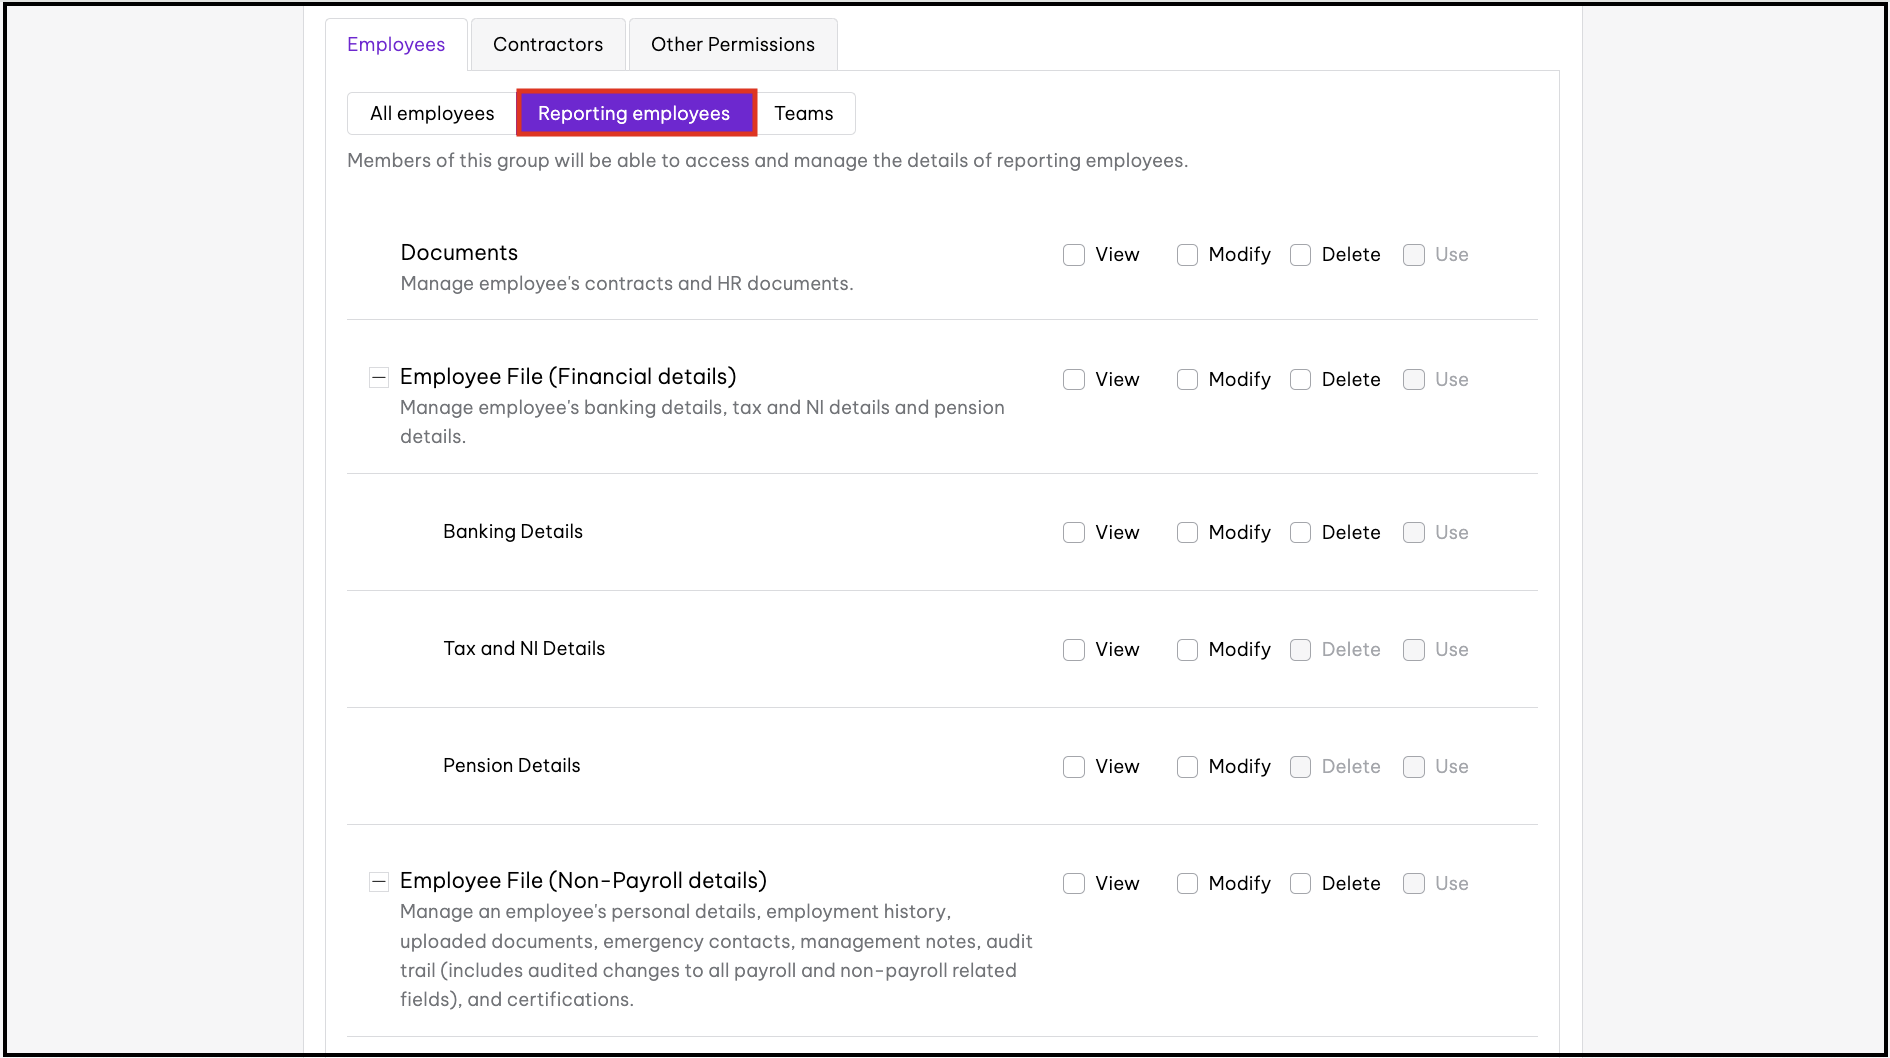The height and width of the screenshot is (1058, 1890).
Task: Select the Employees tab
Action: coord(396,45)
